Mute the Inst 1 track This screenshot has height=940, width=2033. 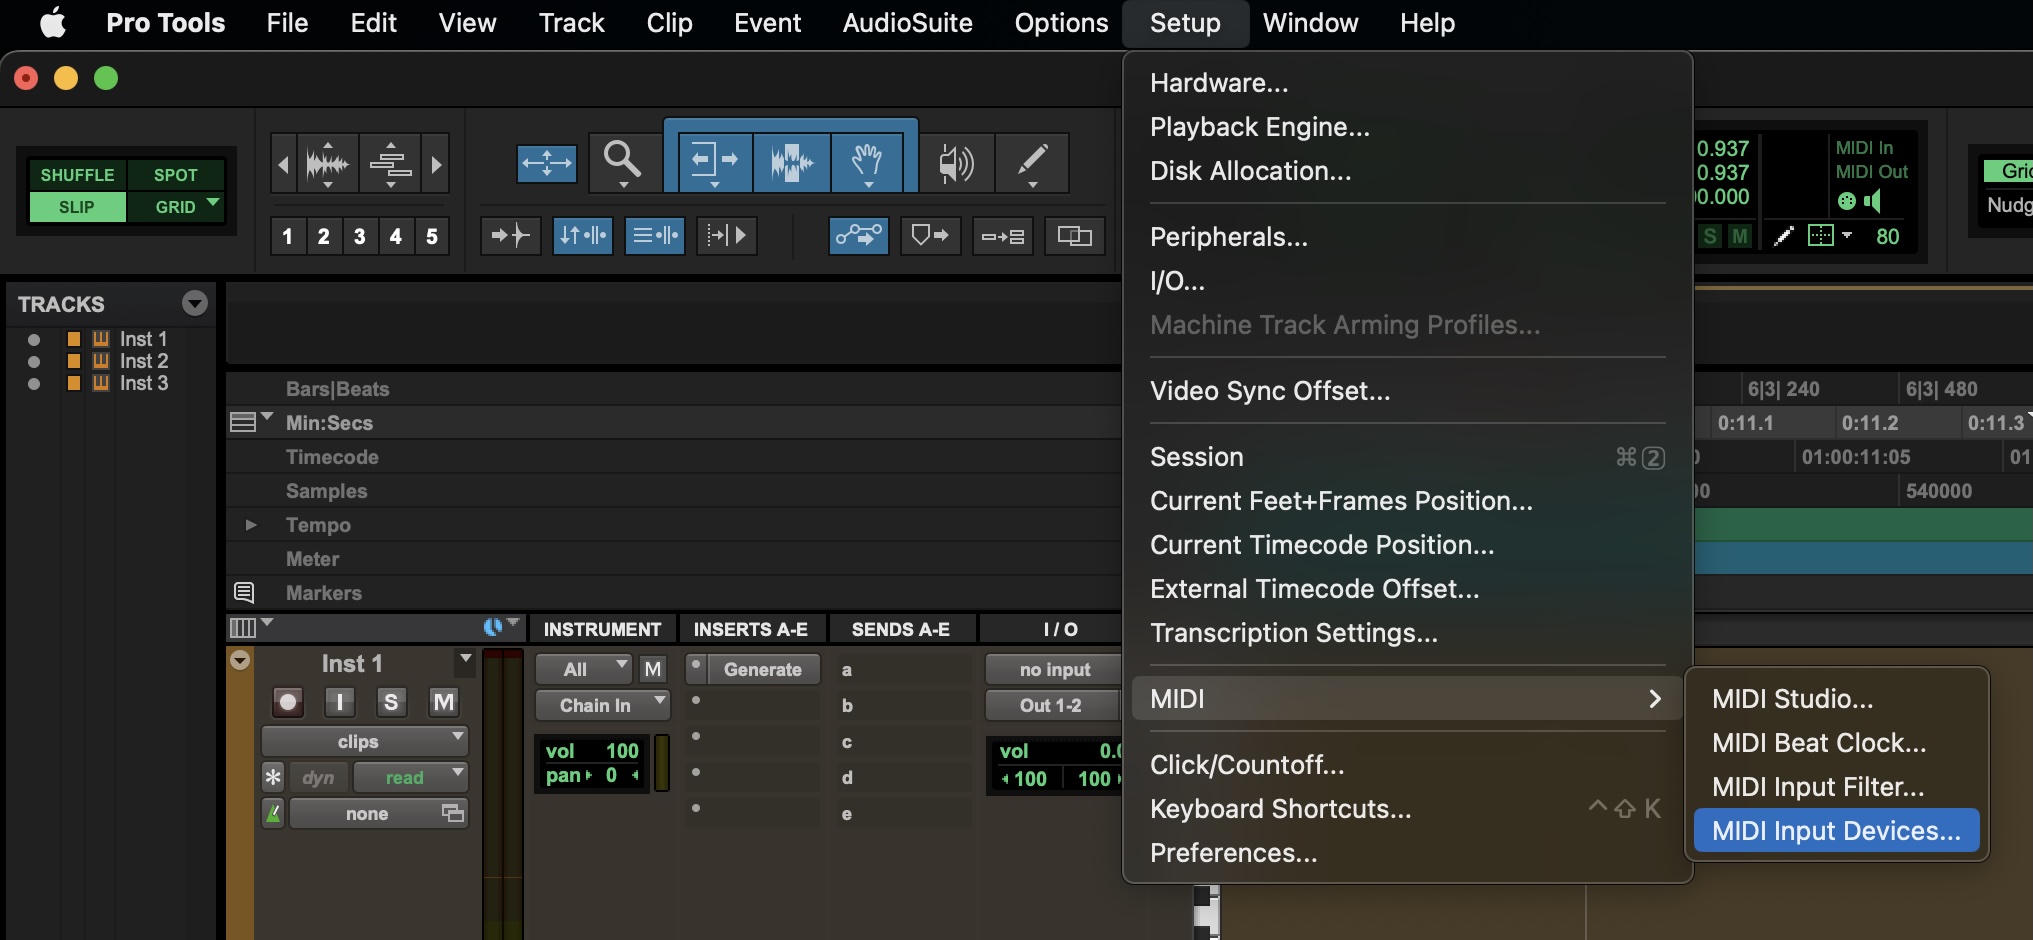[x=443, y=702]
